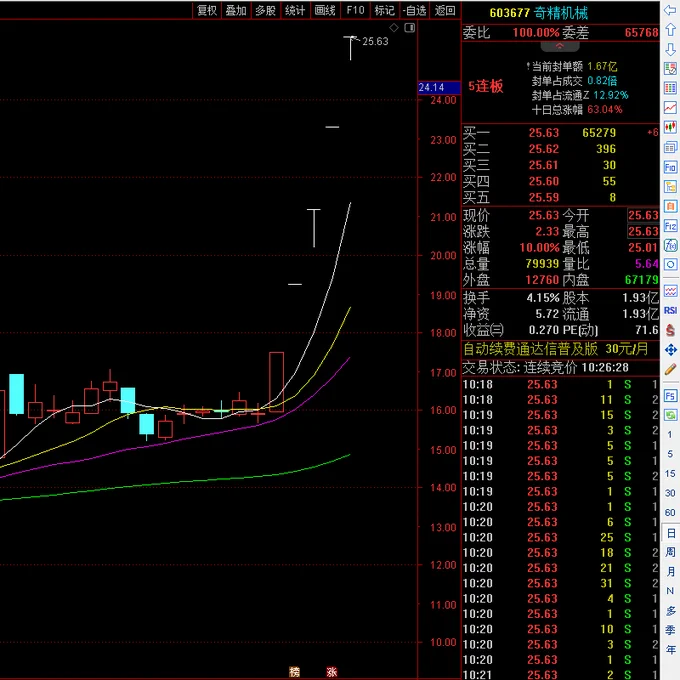
Task: Expand the collapse chevron under 委比
Action: 559,46
